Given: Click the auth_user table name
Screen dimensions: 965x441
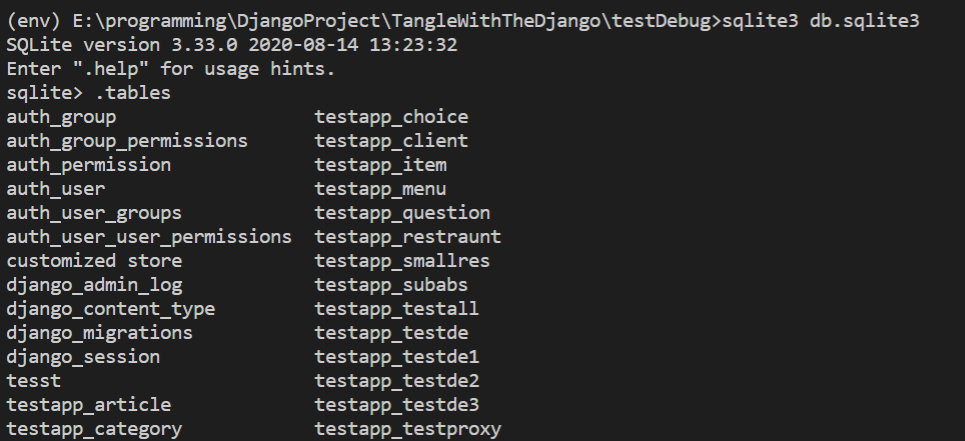Looking at the screenshot, I should (55, 189).
